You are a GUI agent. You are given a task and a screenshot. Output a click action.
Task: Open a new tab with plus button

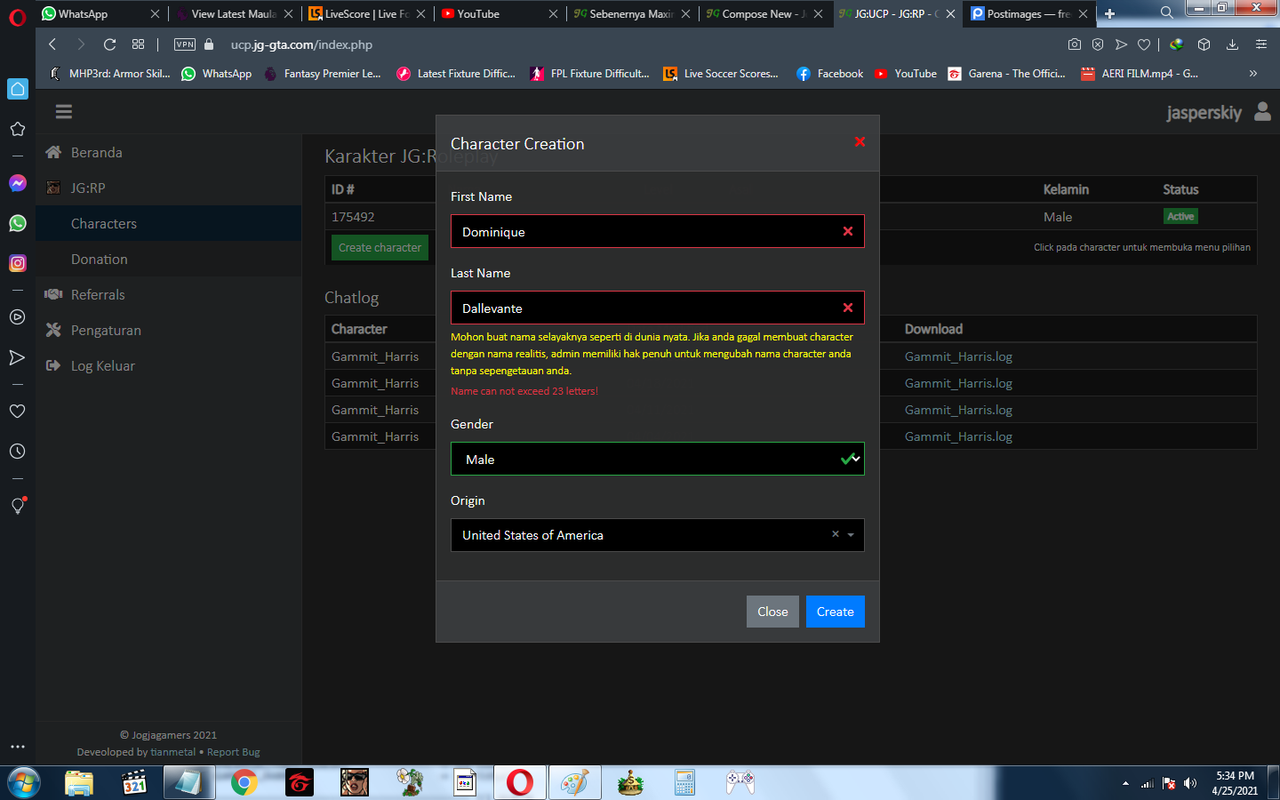1110,14
